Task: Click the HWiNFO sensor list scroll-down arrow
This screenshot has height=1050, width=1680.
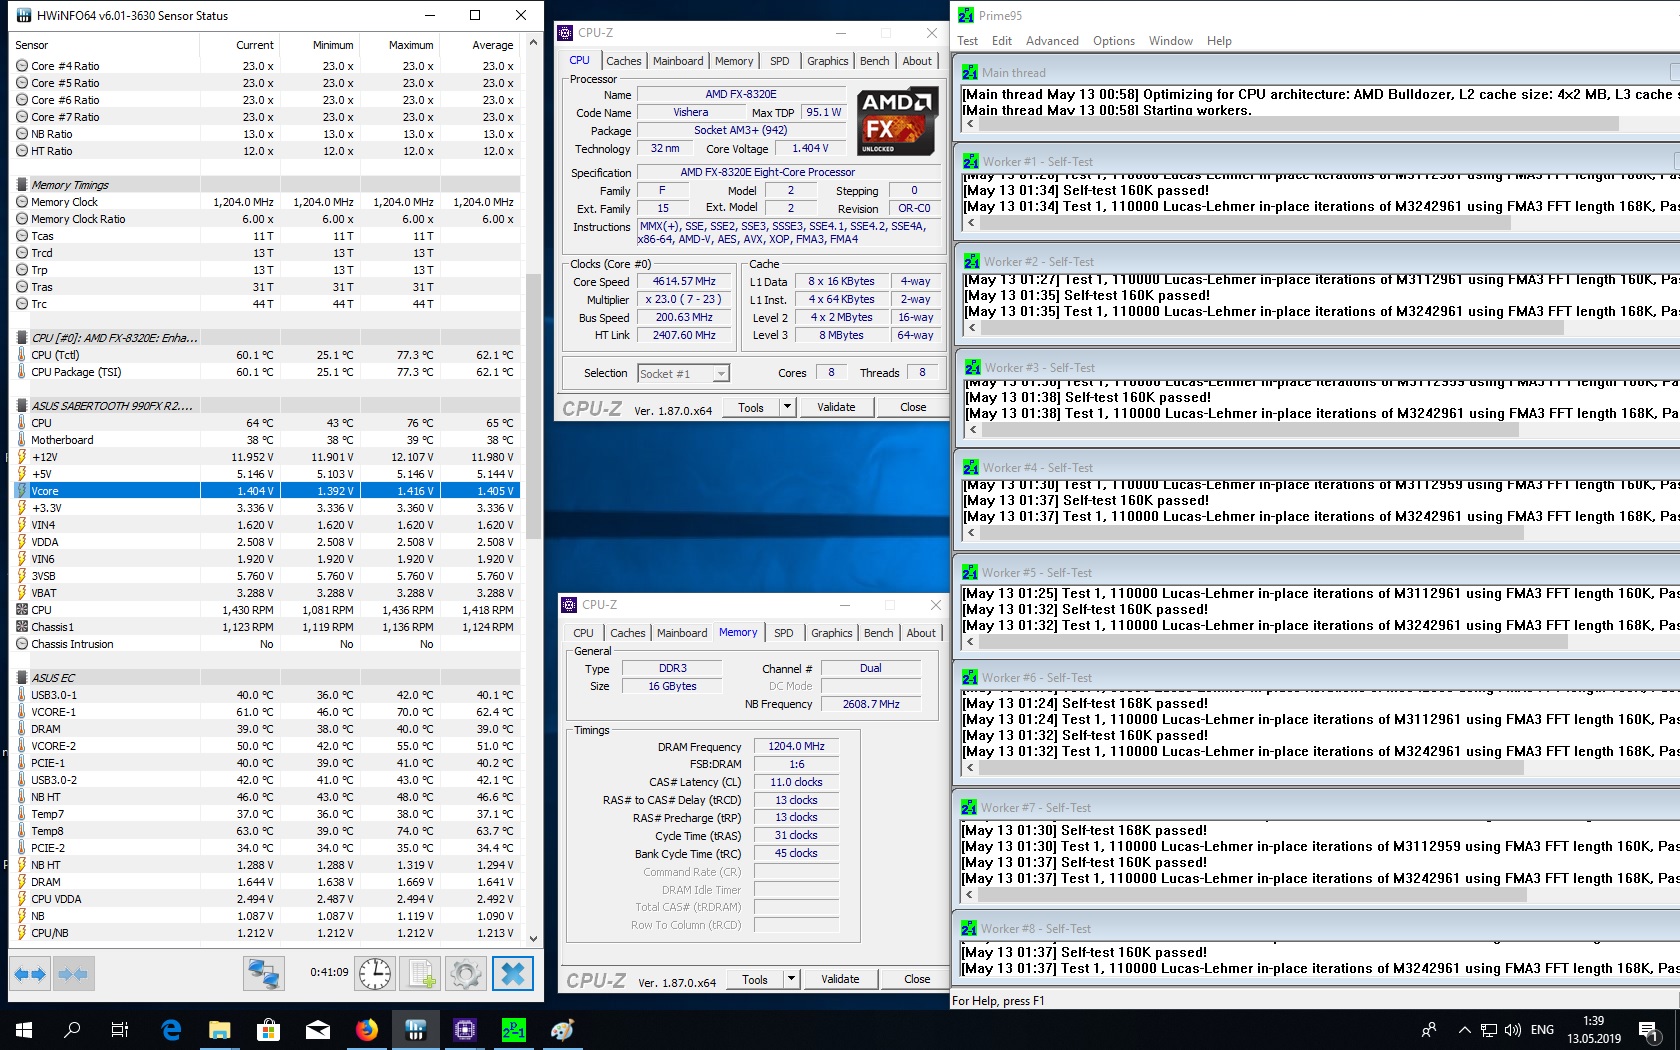Action: click(533, 938)
